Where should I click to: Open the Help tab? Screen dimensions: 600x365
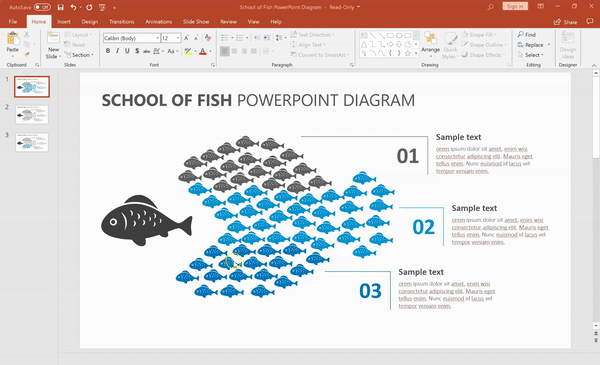point(276,22)
